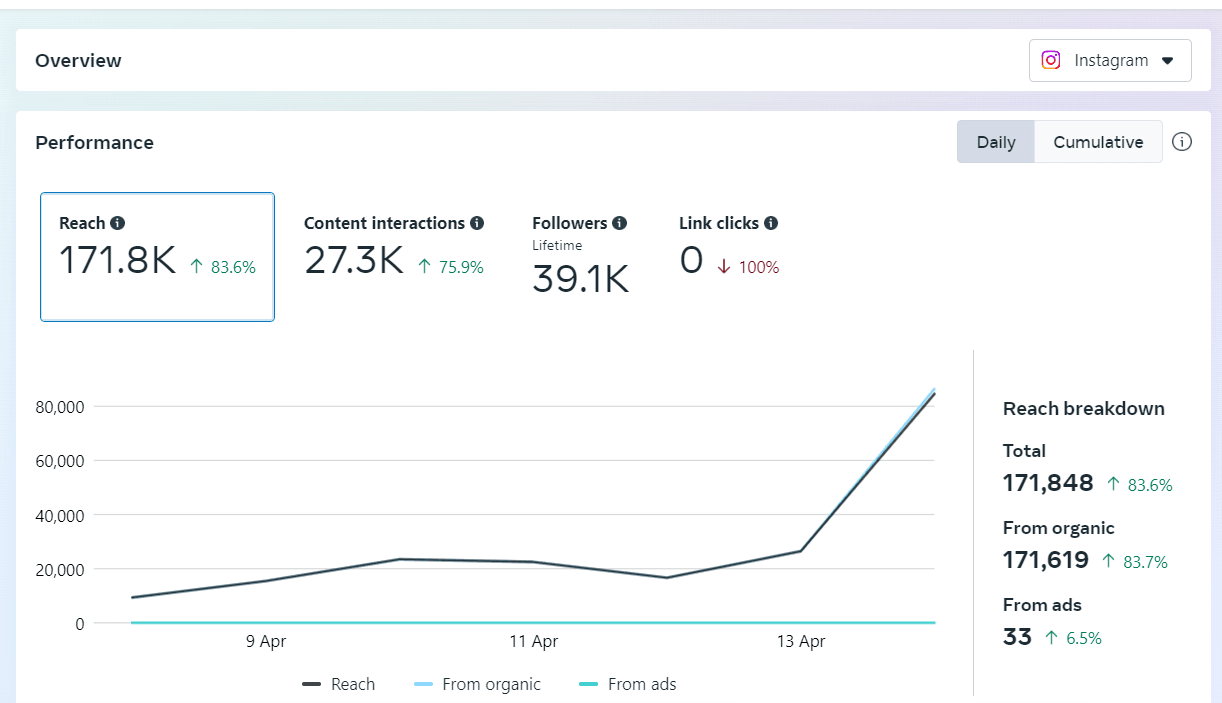The height and width of the screenshot is (703, 1222).
Task: Toggle the From organic legend series
Action: [x=477, y=684]
